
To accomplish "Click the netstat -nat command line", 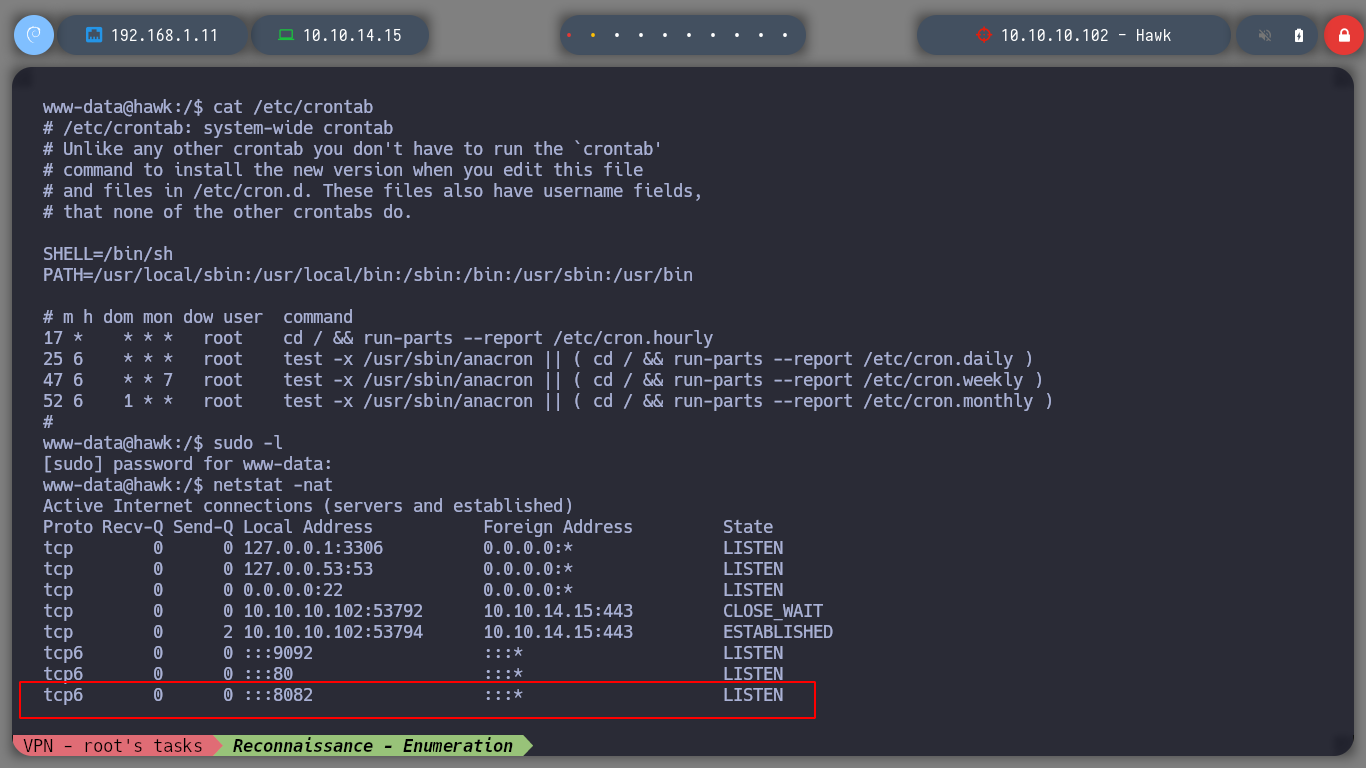I will pyautogui.click(x=188, y=485).
